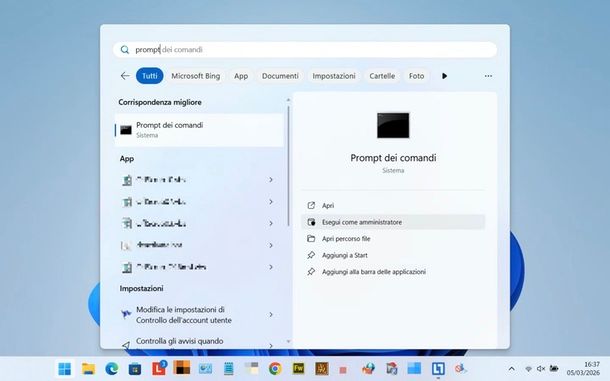This screenshot has height=381, width=610.
Task: Click pin icon beside Aggiungi alla barra delle applicazioni
Action: (x=311, y=272)
